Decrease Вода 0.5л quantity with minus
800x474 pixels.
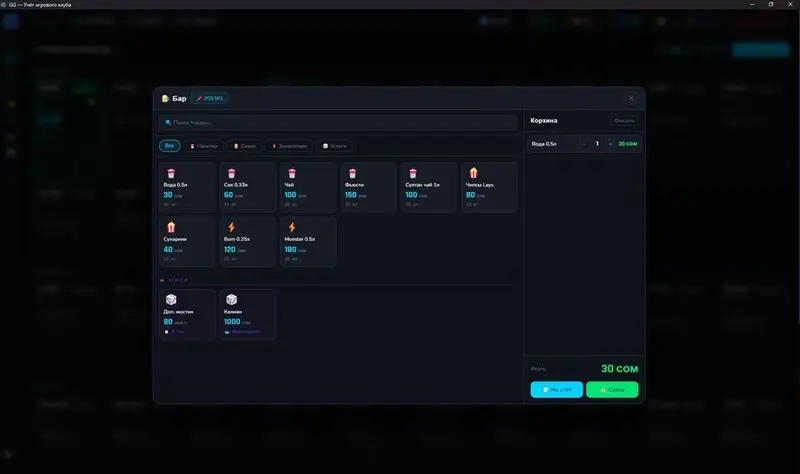pyautogui.click(x=584, y=144)
